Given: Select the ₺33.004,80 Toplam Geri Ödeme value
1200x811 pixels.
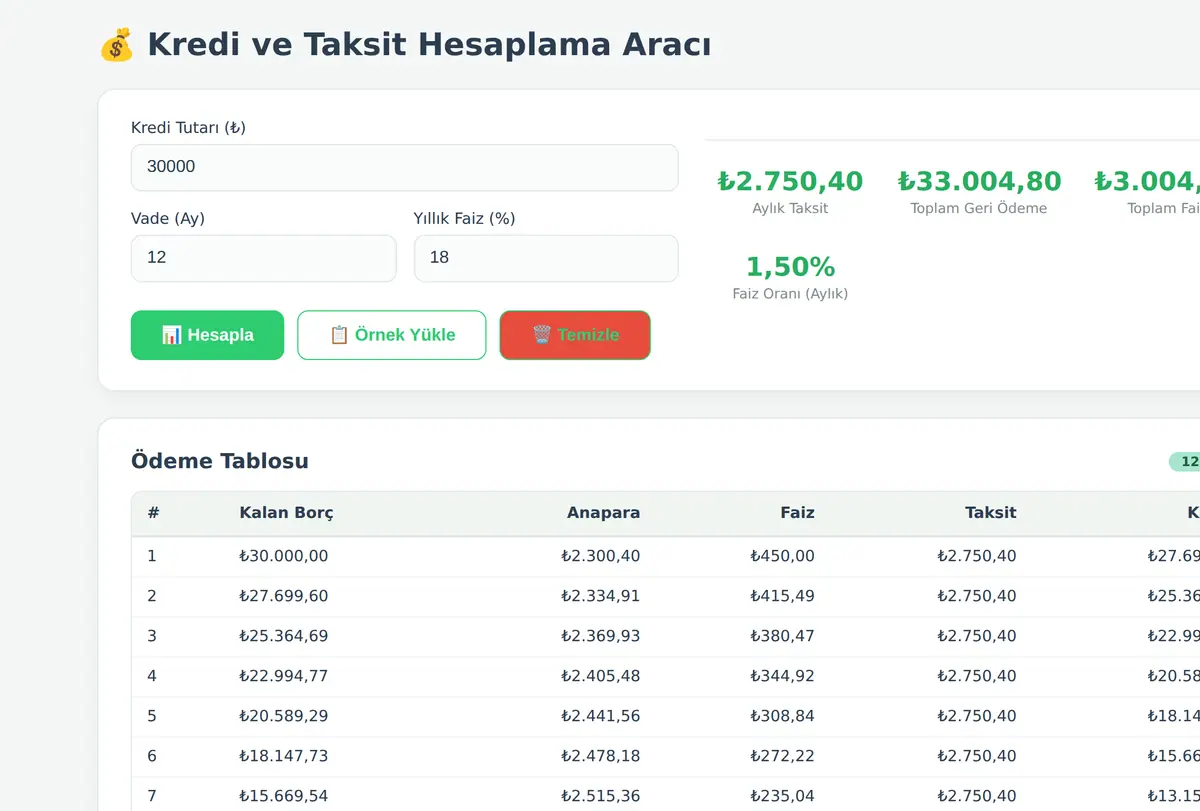Looking at the screenshot, I should pyautogui.click(x=979, y=181).
